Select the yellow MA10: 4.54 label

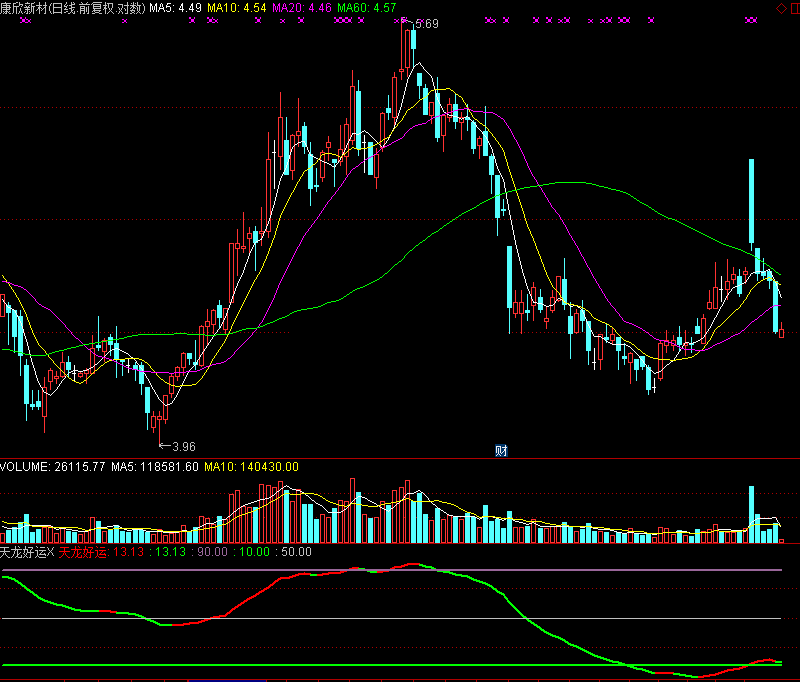click(237, 8)
